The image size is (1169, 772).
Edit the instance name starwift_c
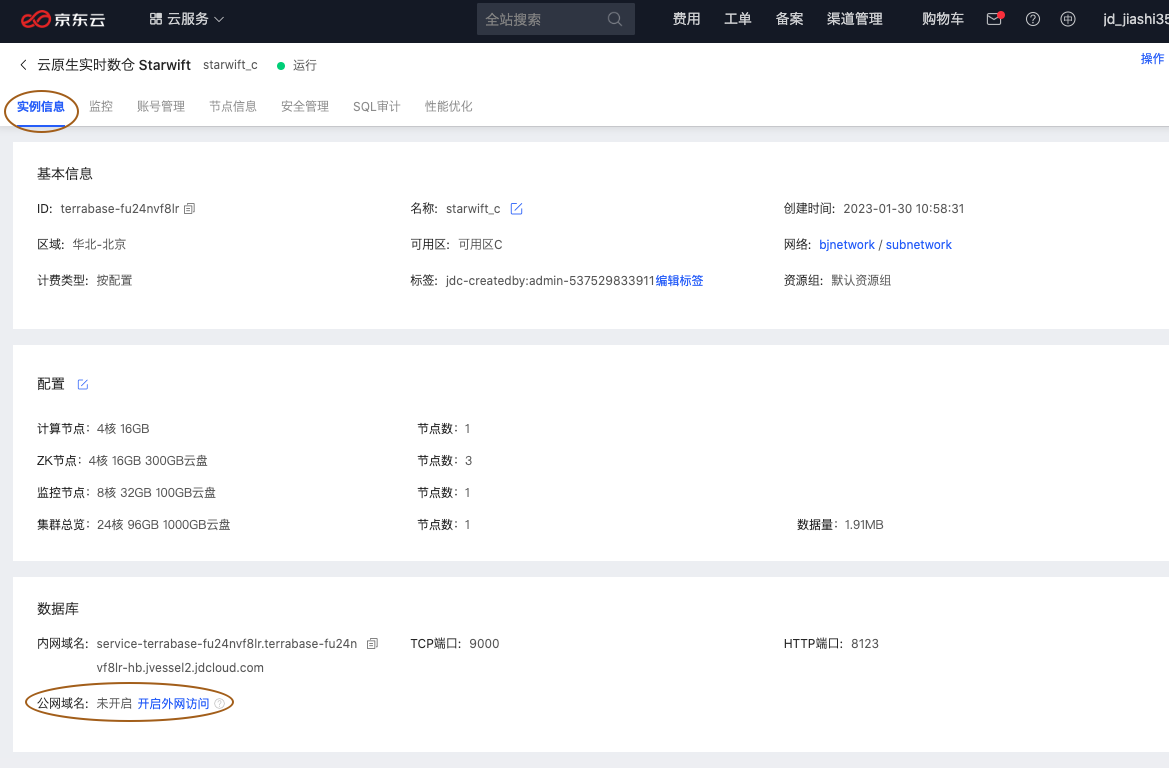517,209
